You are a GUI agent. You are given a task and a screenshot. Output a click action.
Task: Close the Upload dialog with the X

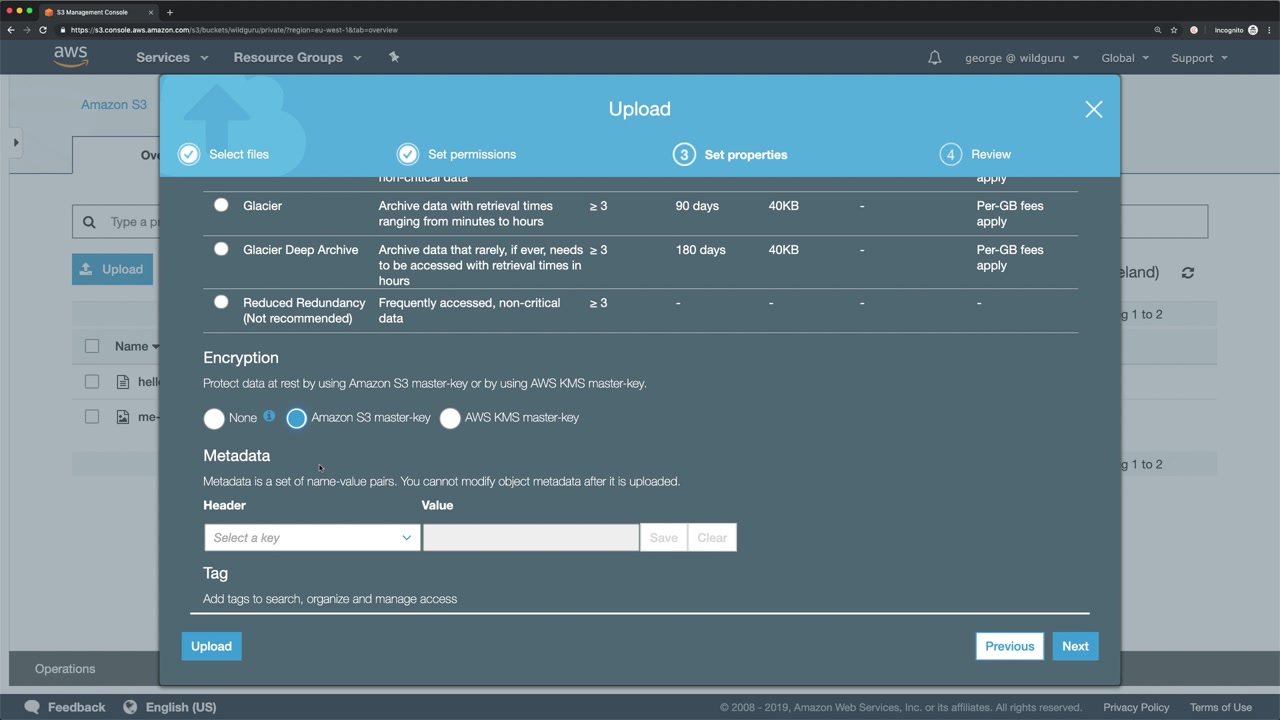1094,109
